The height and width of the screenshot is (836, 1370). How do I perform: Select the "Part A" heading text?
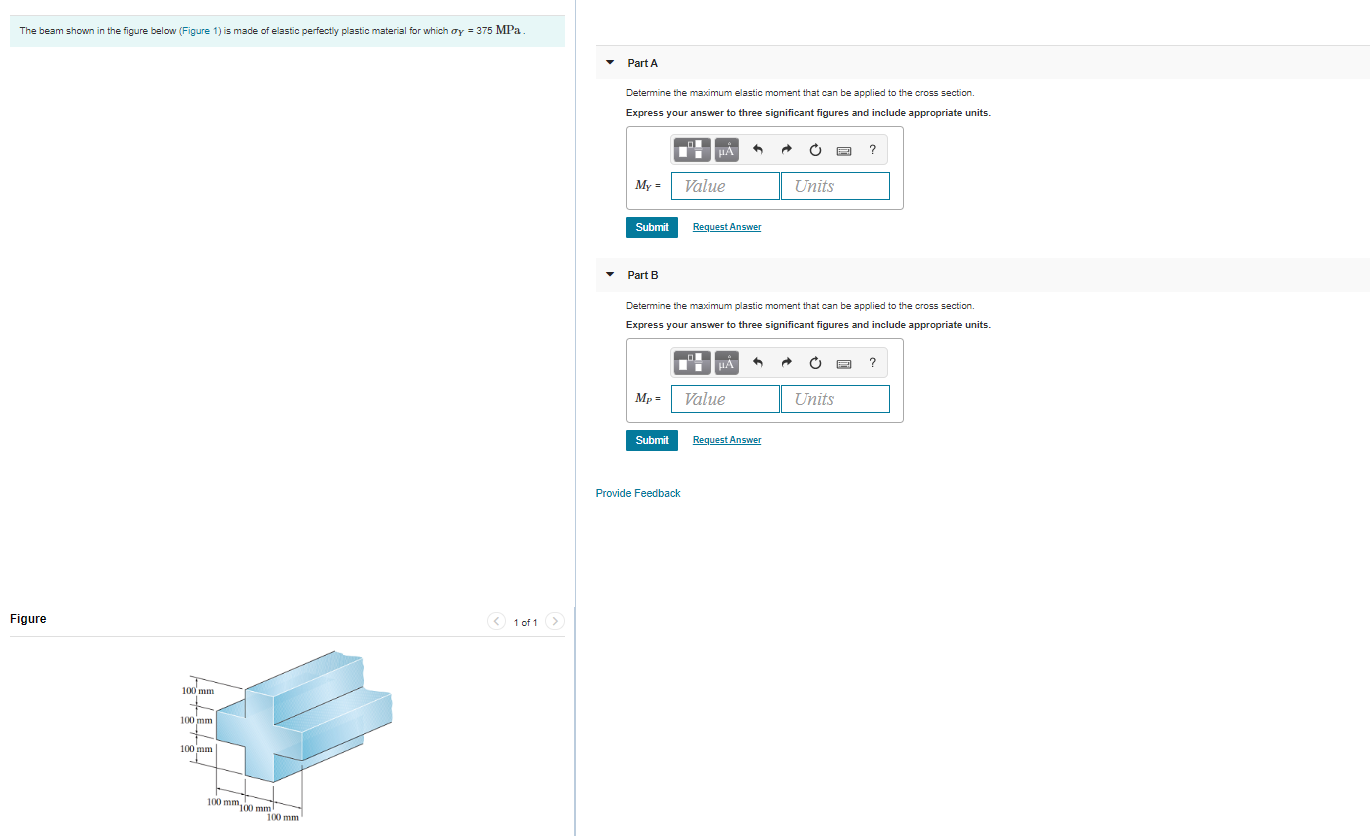pyautogui.click(x=643, y=63)
